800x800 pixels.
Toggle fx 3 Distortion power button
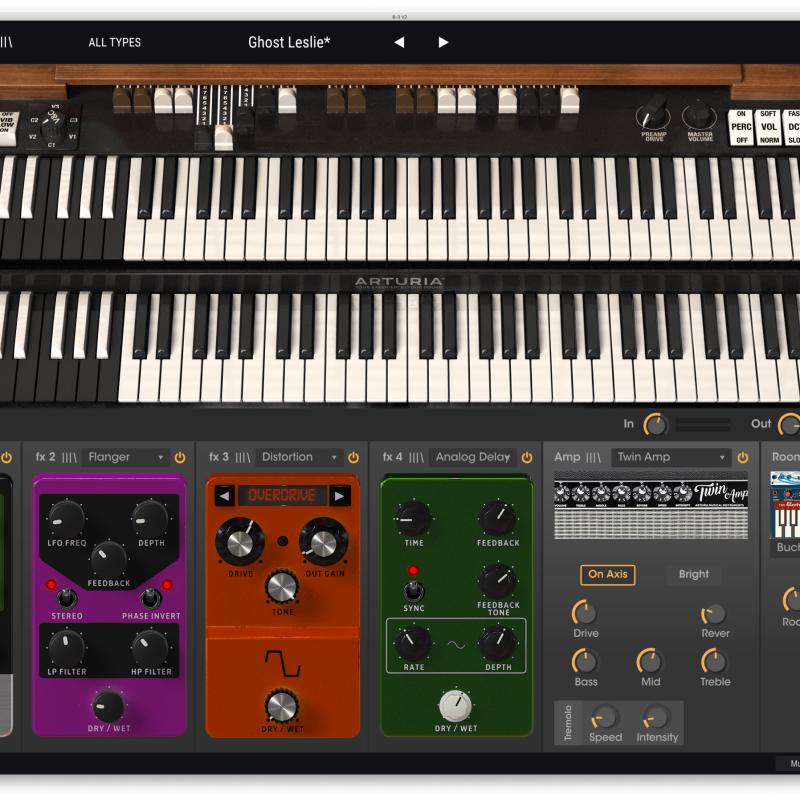pyautogui.click(x=354, y=457)
